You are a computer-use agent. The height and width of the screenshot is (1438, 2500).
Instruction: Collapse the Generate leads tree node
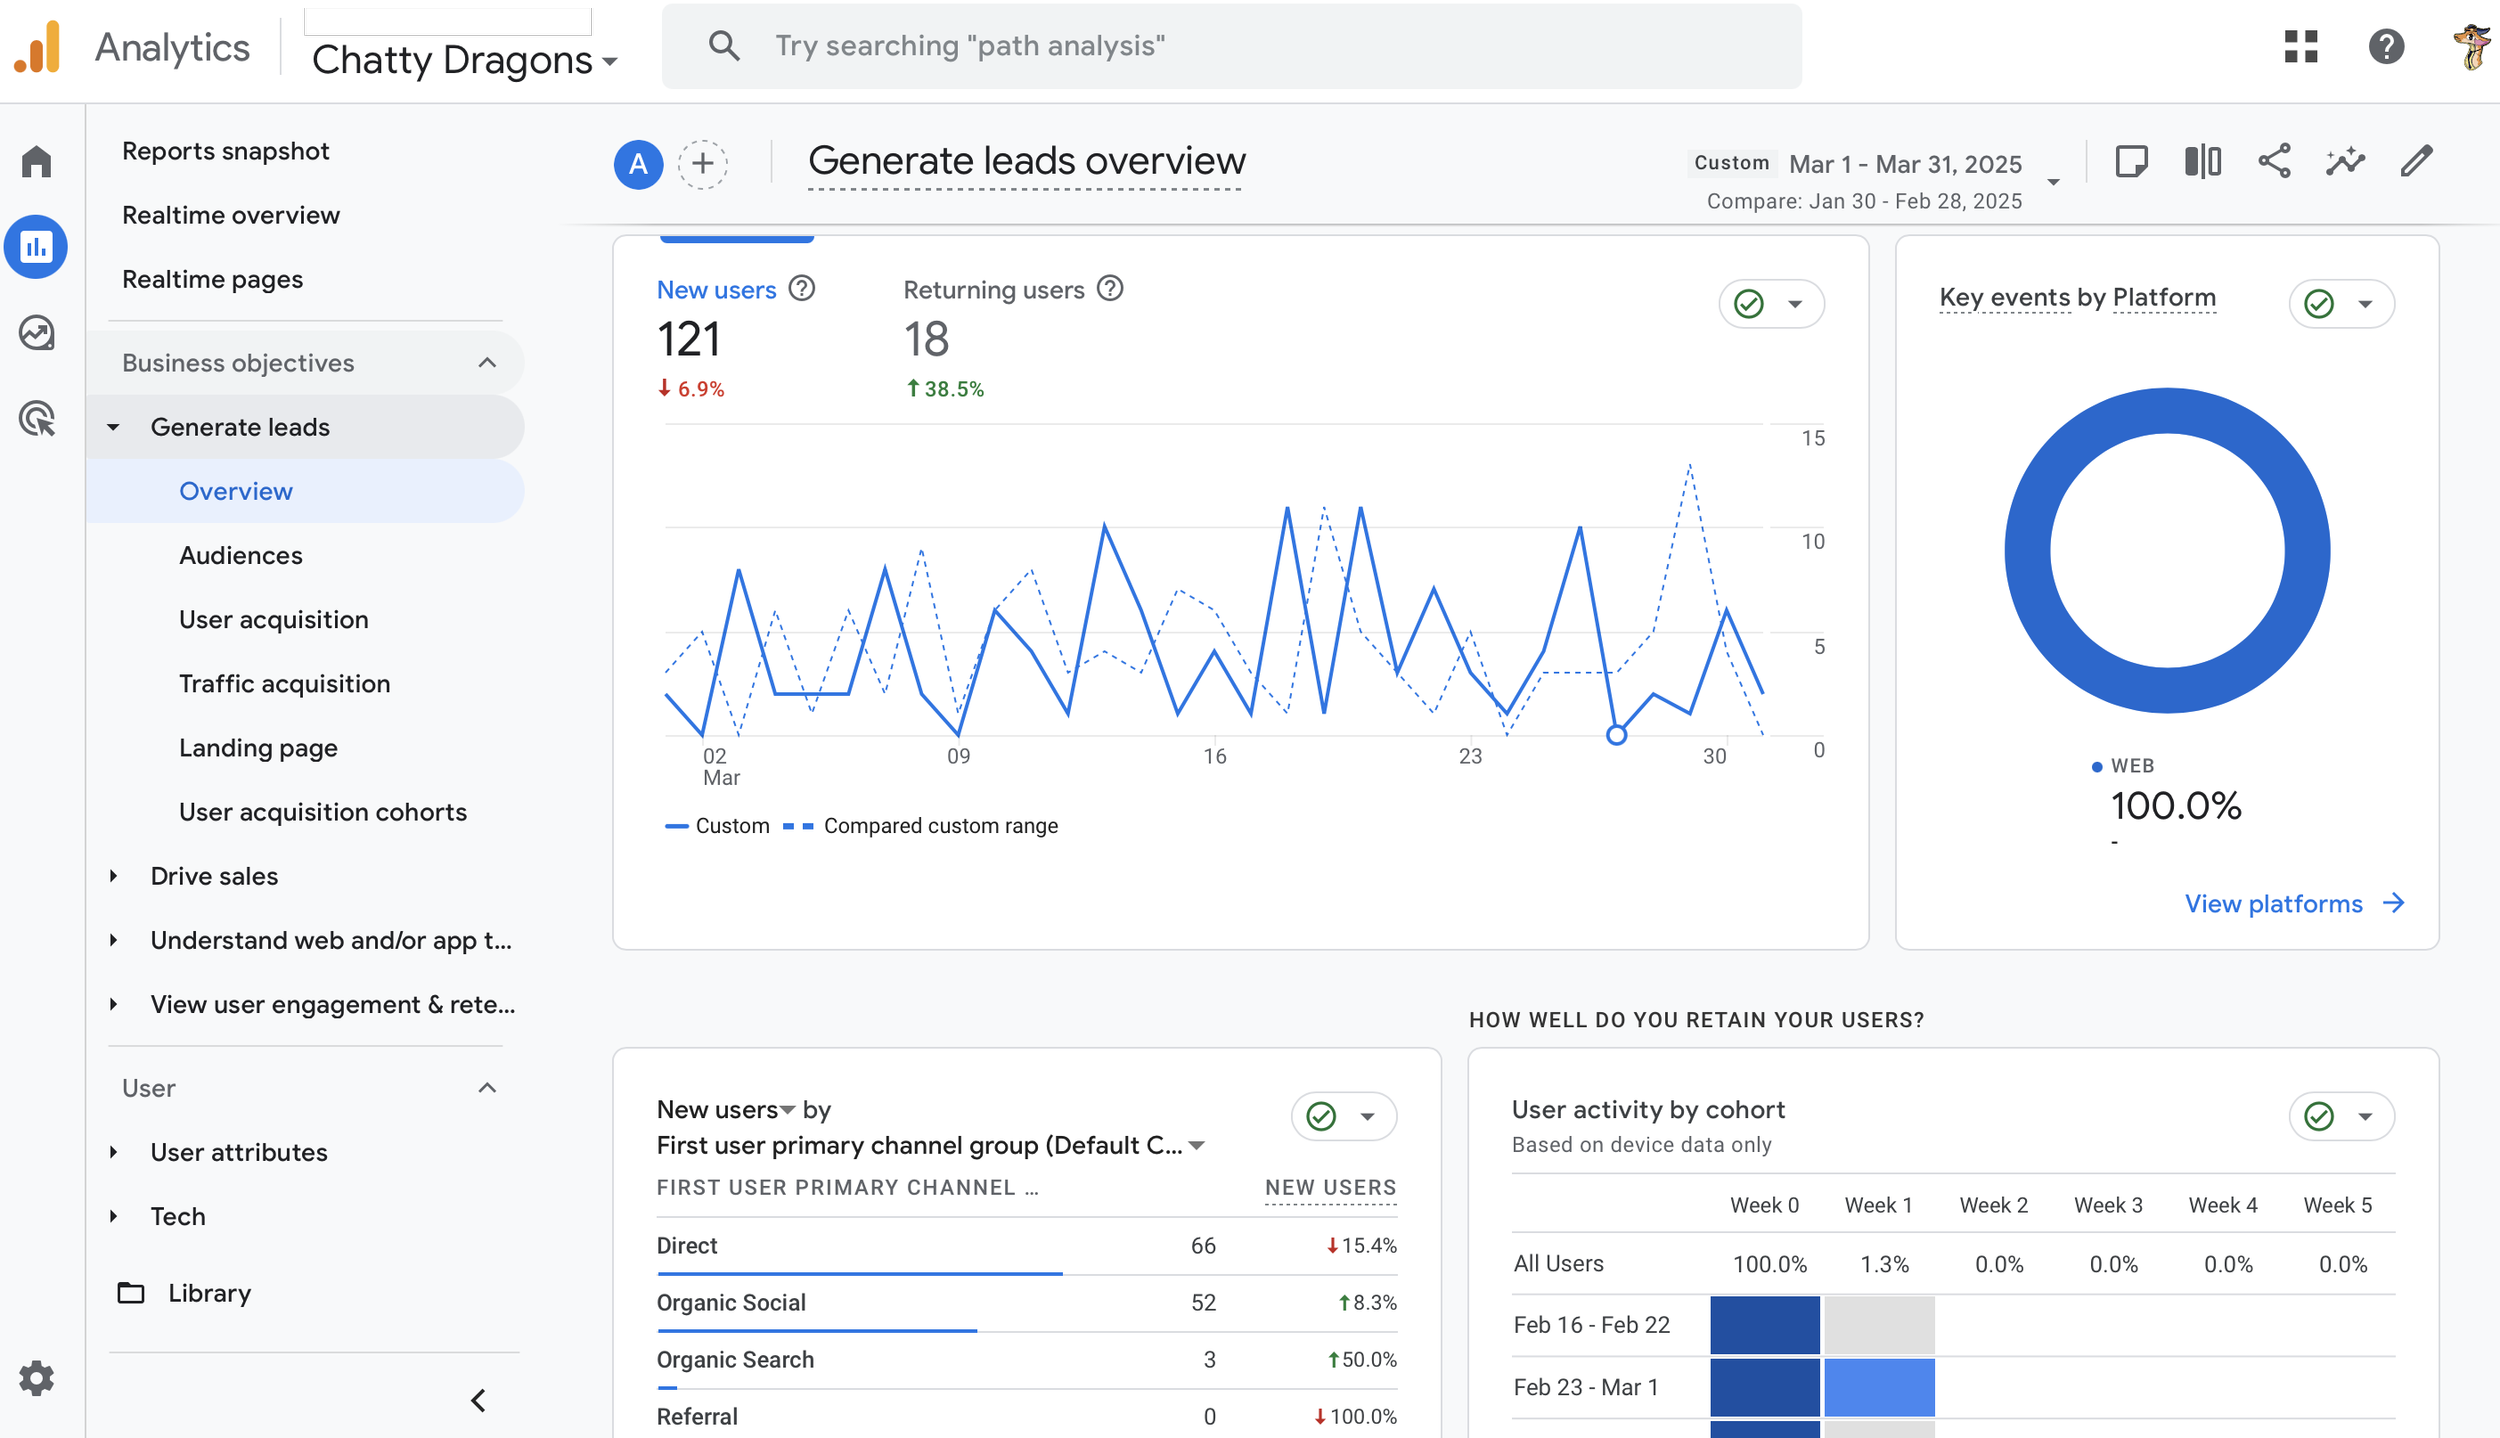coord(113,427)
